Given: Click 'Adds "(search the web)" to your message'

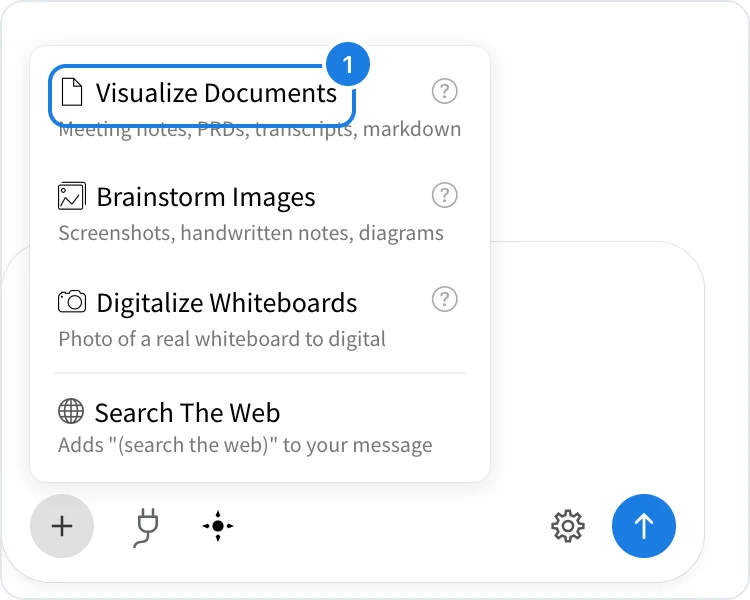Looking at the screenshot, I should (x=245, y=445).
